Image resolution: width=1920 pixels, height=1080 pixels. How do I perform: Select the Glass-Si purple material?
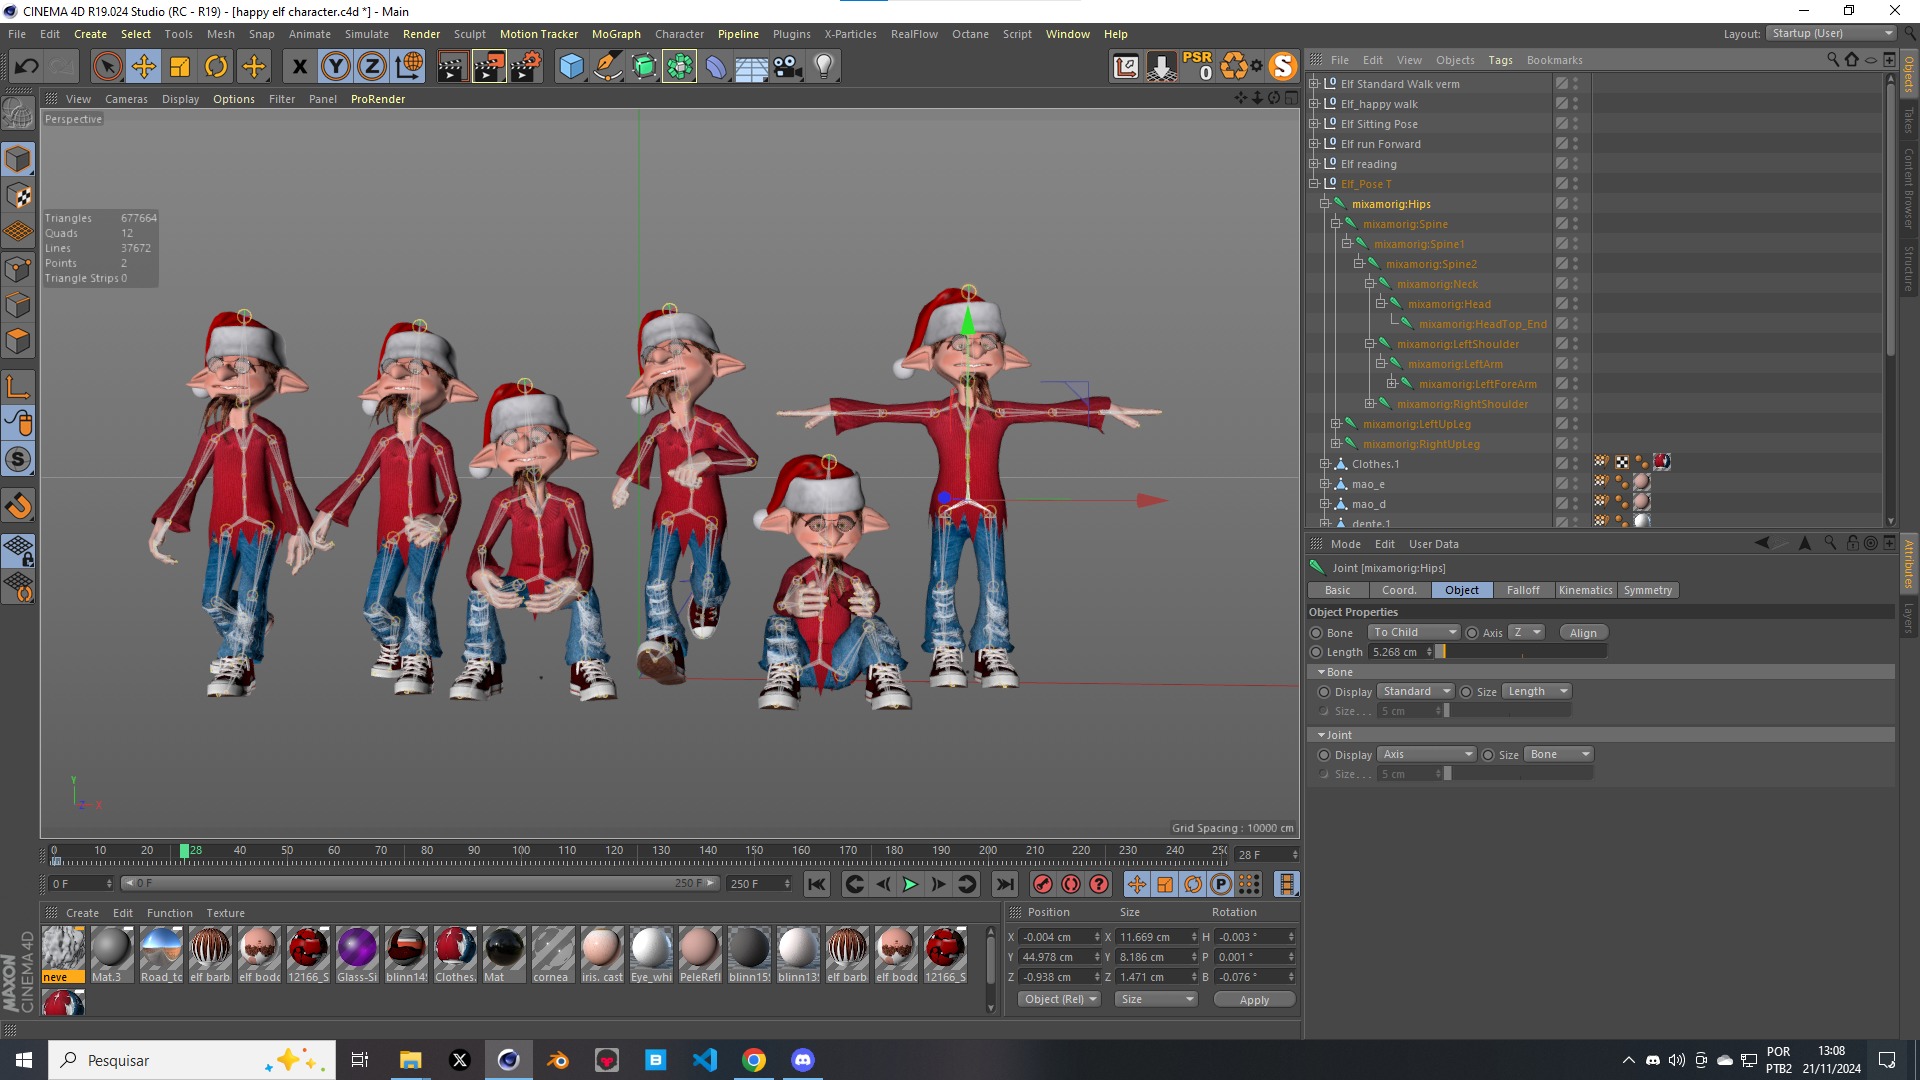point(357,954)
